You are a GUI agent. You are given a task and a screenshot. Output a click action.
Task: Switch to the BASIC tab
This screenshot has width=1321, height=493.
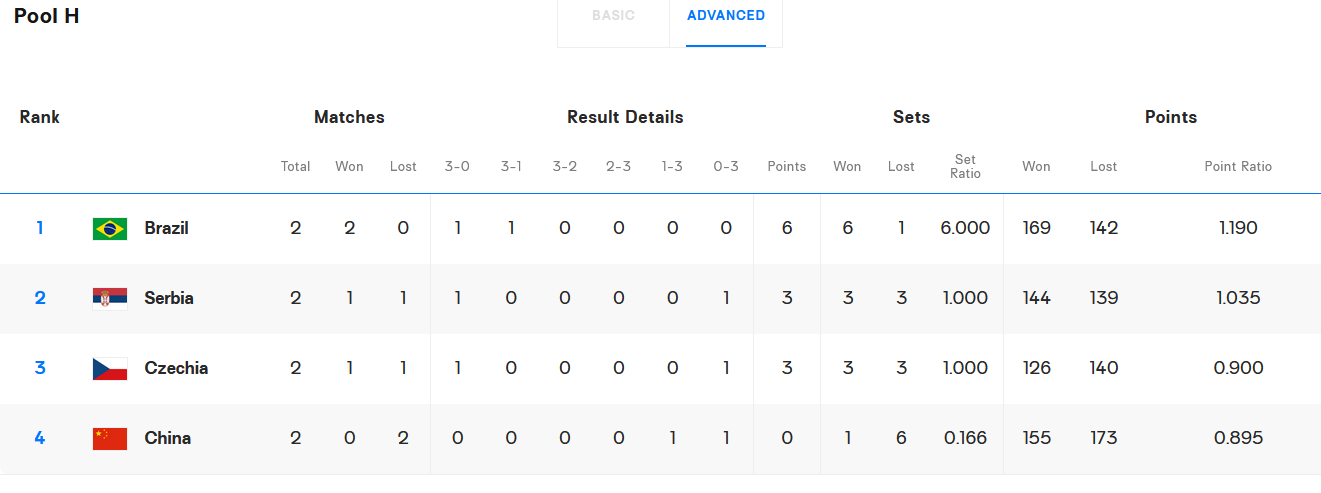tap(613, 16)
